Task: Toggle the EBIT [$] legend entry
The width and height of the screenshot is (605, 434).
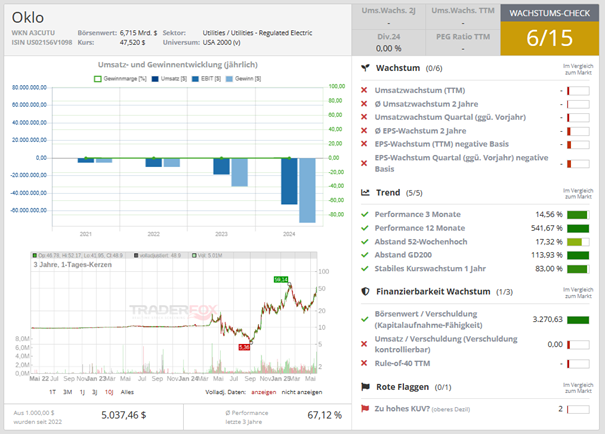Action: tap(206, 79)
